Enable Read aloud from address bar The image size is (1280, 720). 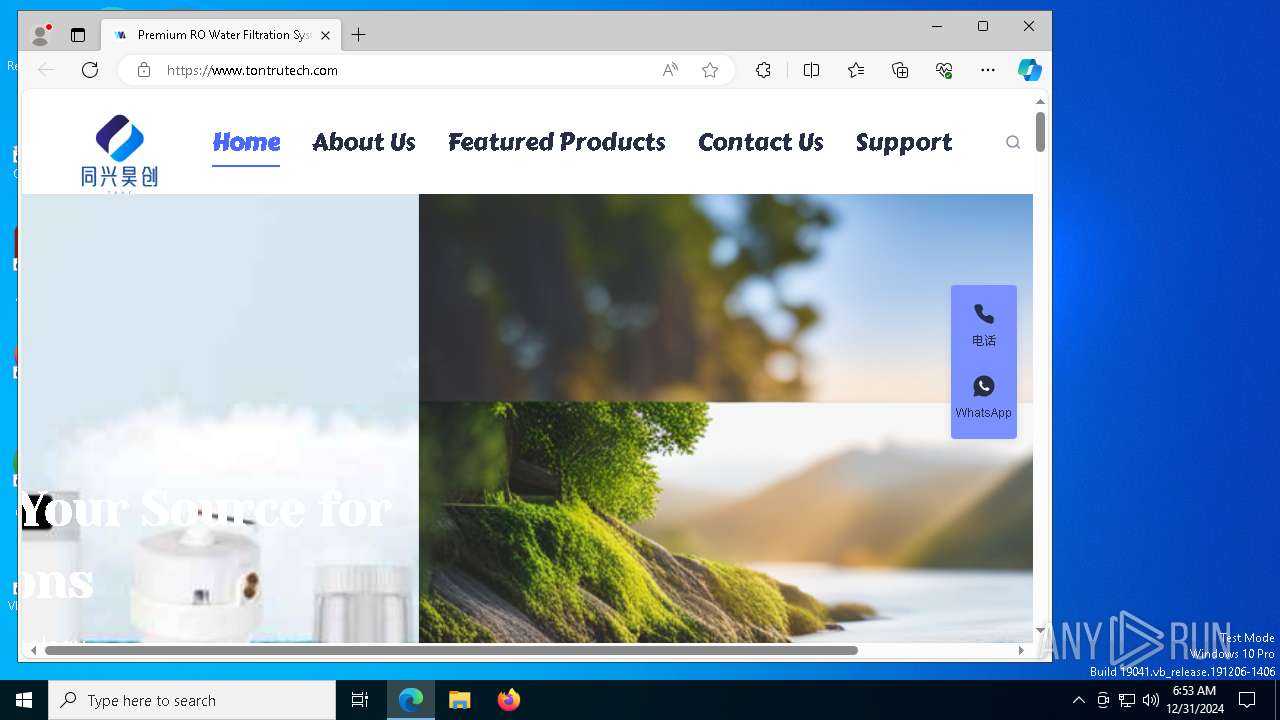click(670, 70)
